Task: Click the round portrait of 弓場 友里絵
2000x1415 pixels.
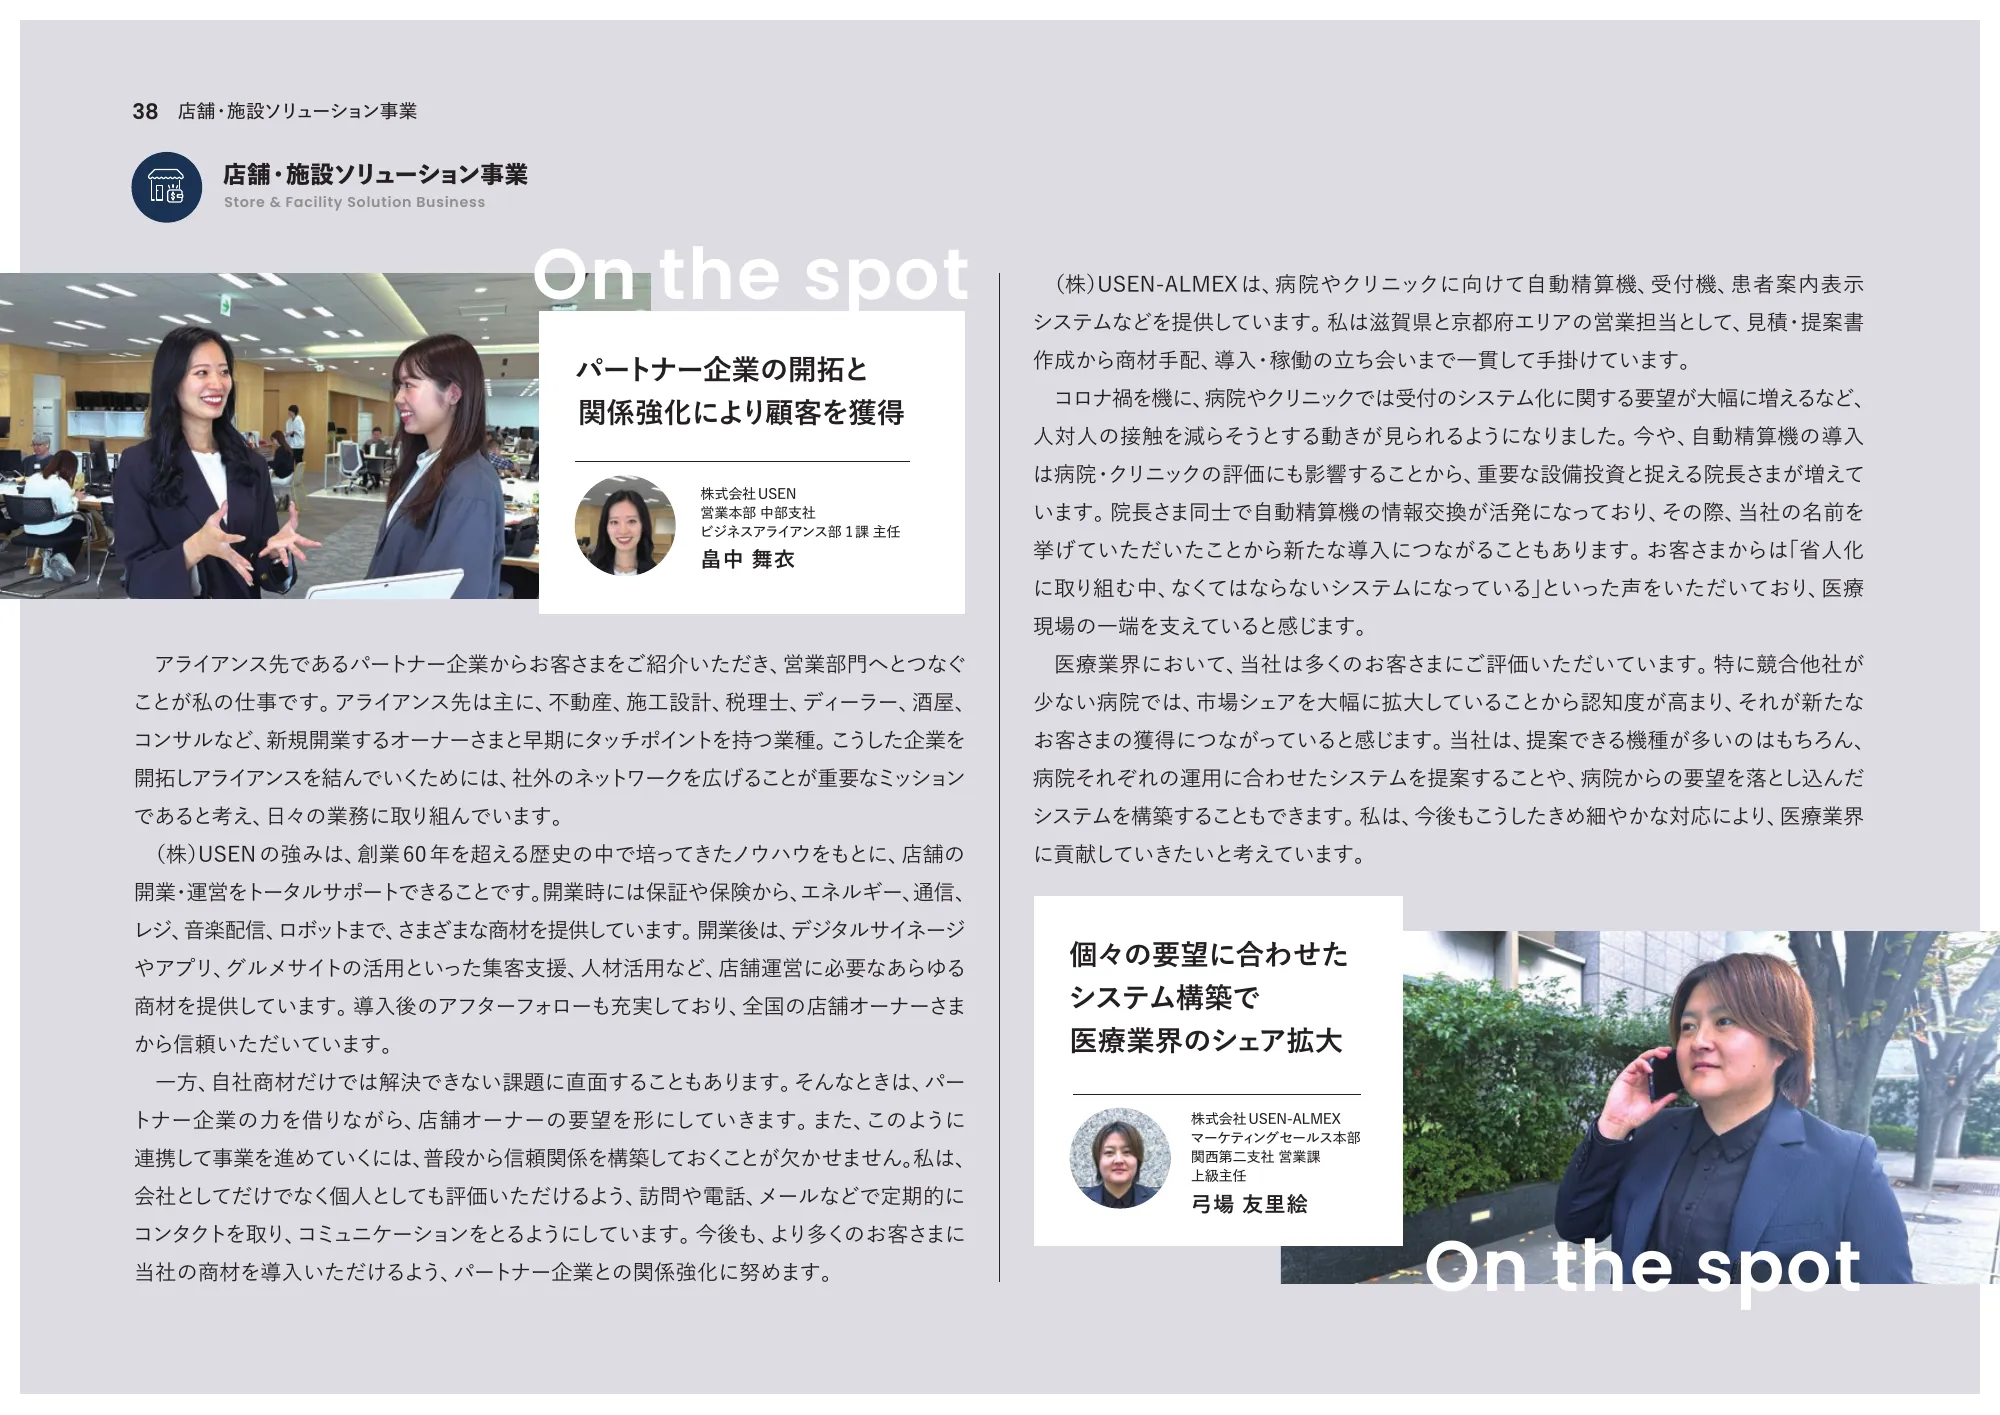Action: (1120, 1158)
